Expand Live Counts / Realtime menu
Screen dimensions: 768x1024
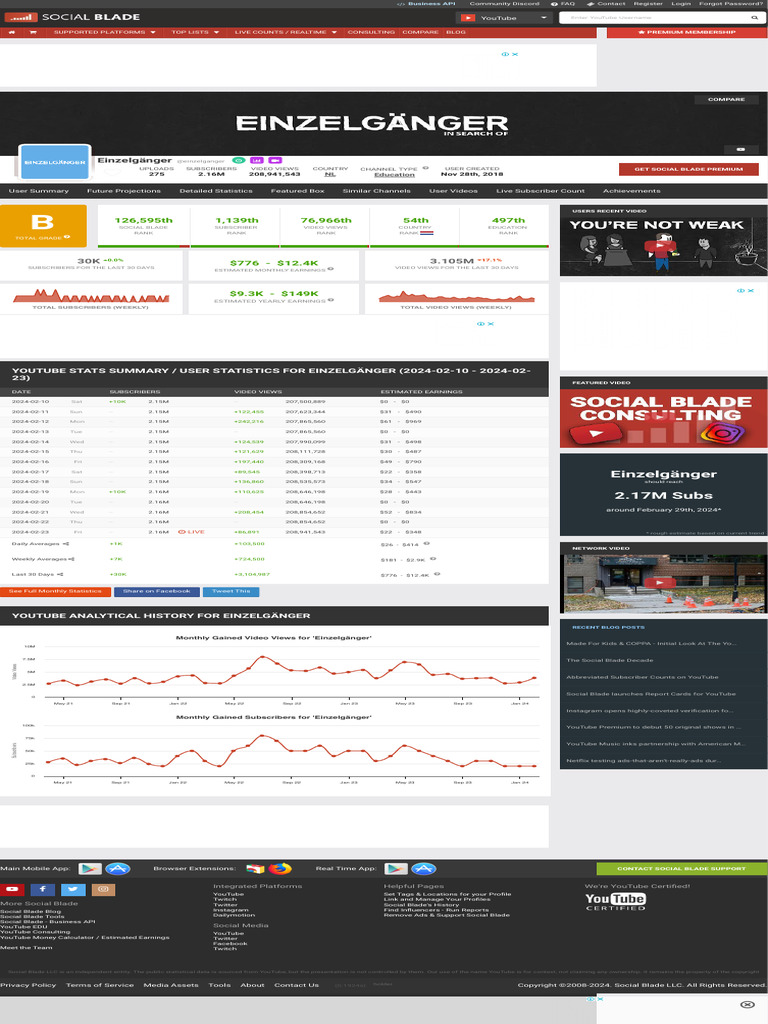[285, 32]
